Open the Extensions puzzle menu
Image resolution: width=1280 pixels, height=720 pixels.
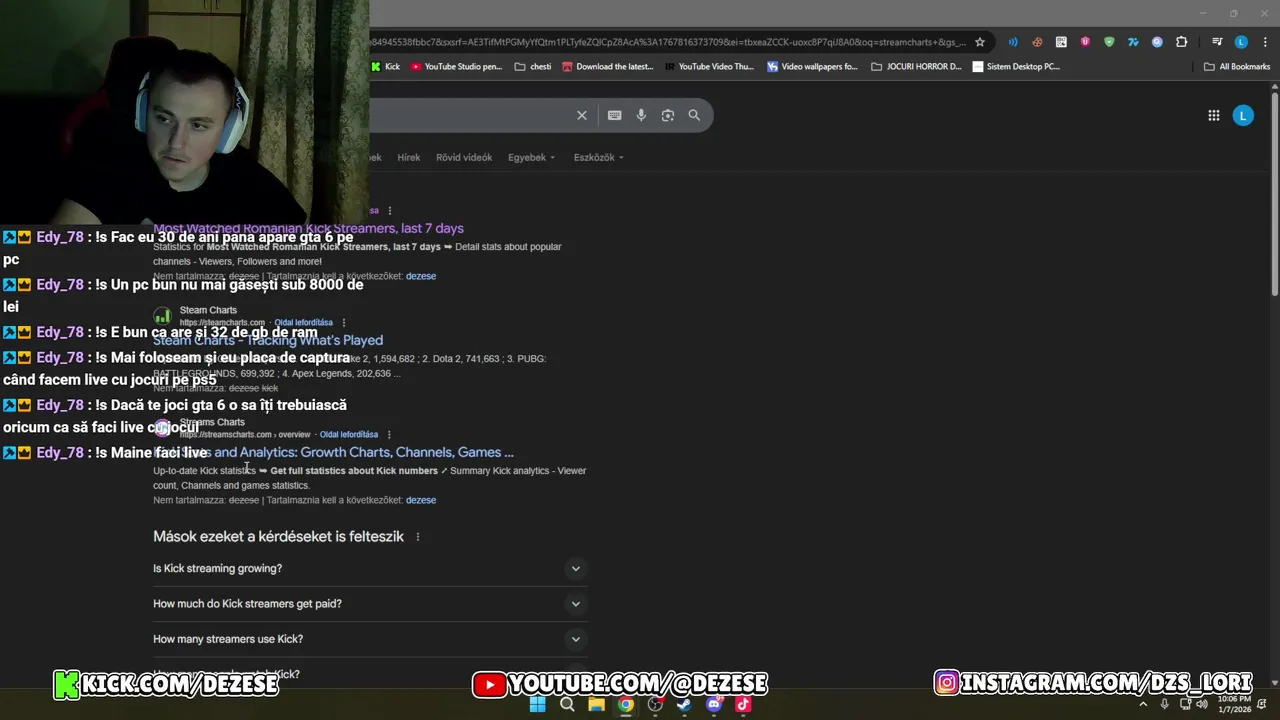click(x=1182, y=42)
